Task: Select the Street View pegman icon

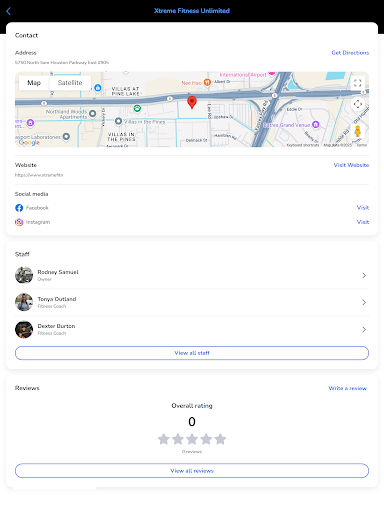Action: pos(357,131)
